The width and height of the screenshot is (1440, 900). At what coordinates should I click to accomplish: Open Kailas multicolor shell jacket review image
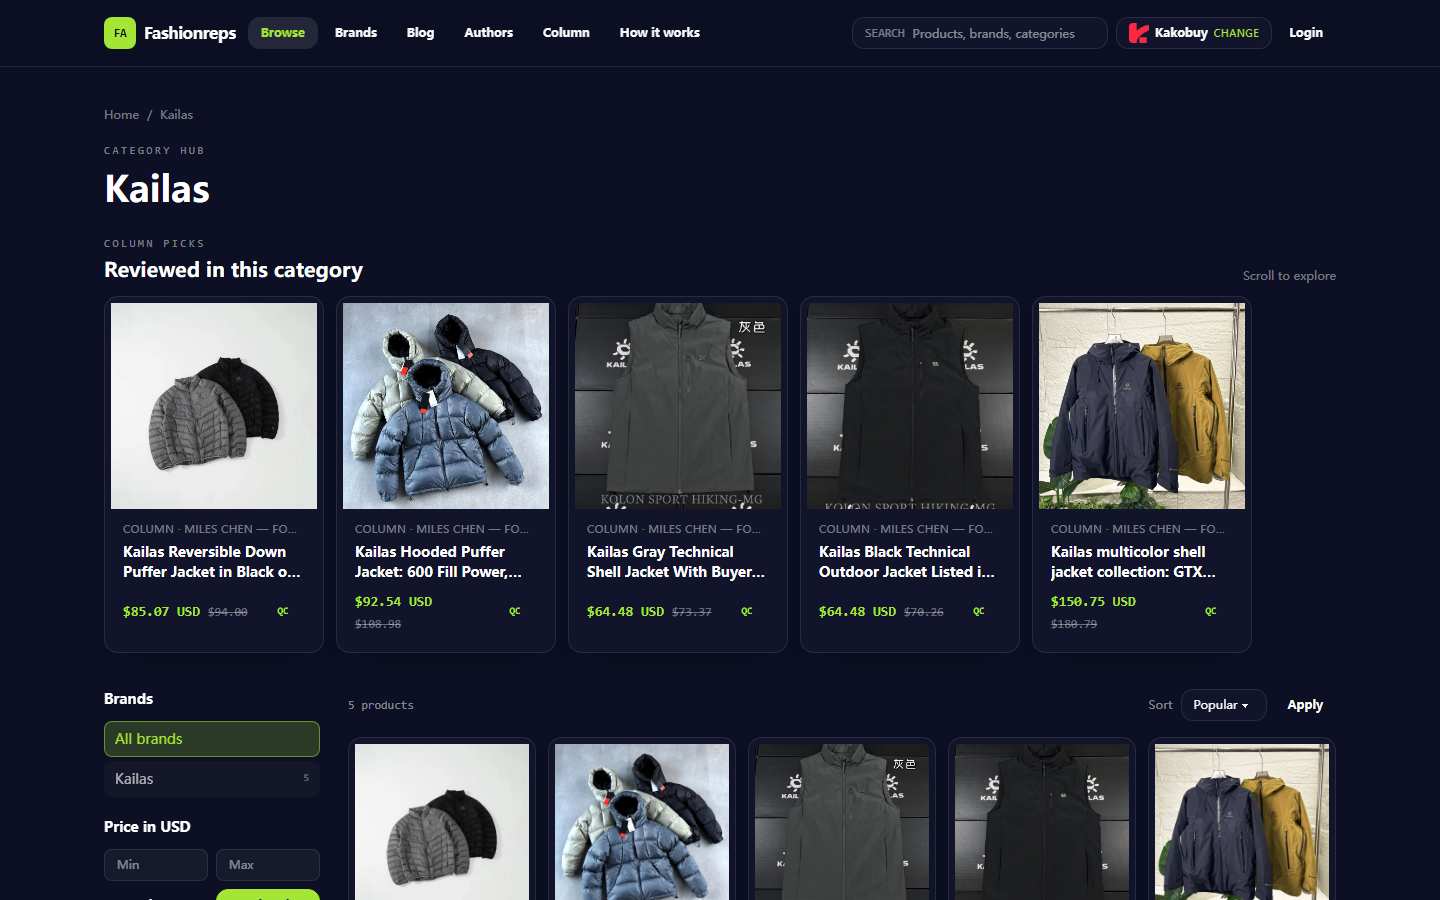tap(1142, 406)
